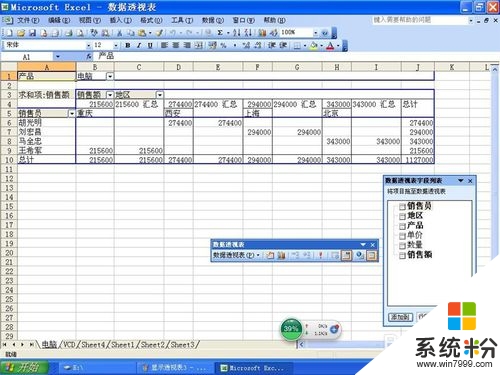
Task: Switch to the Sheet4 tab
Action: point(93,344)
